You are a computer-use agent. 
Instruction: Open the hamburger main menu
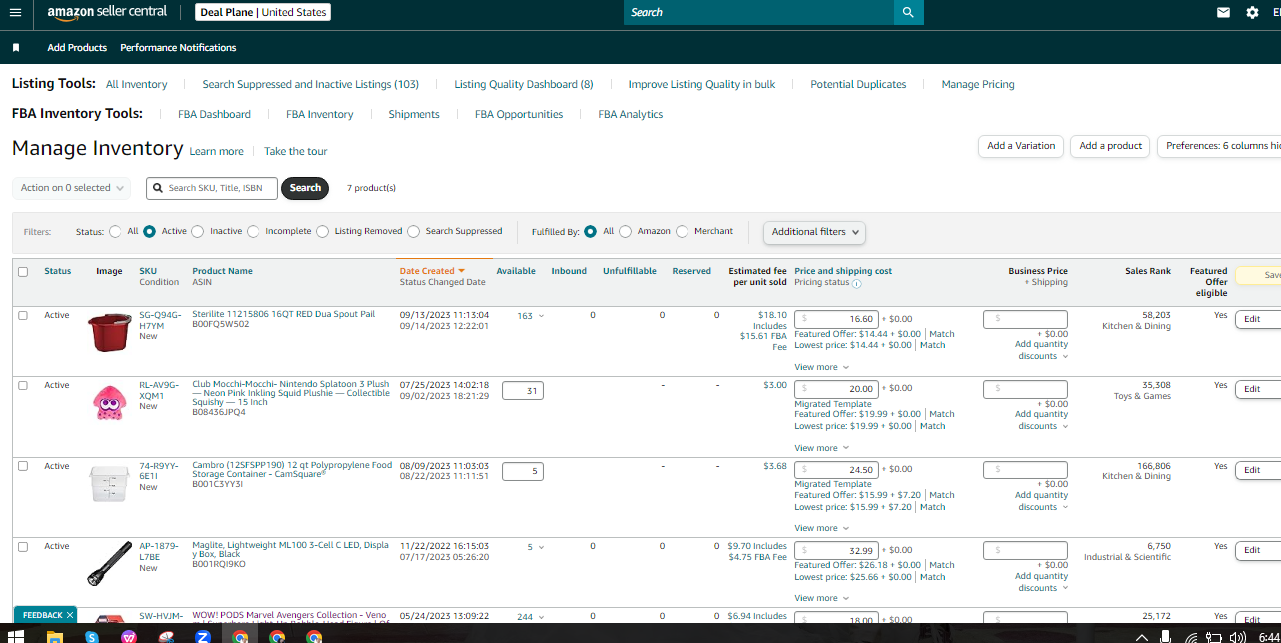pos(15,12)
